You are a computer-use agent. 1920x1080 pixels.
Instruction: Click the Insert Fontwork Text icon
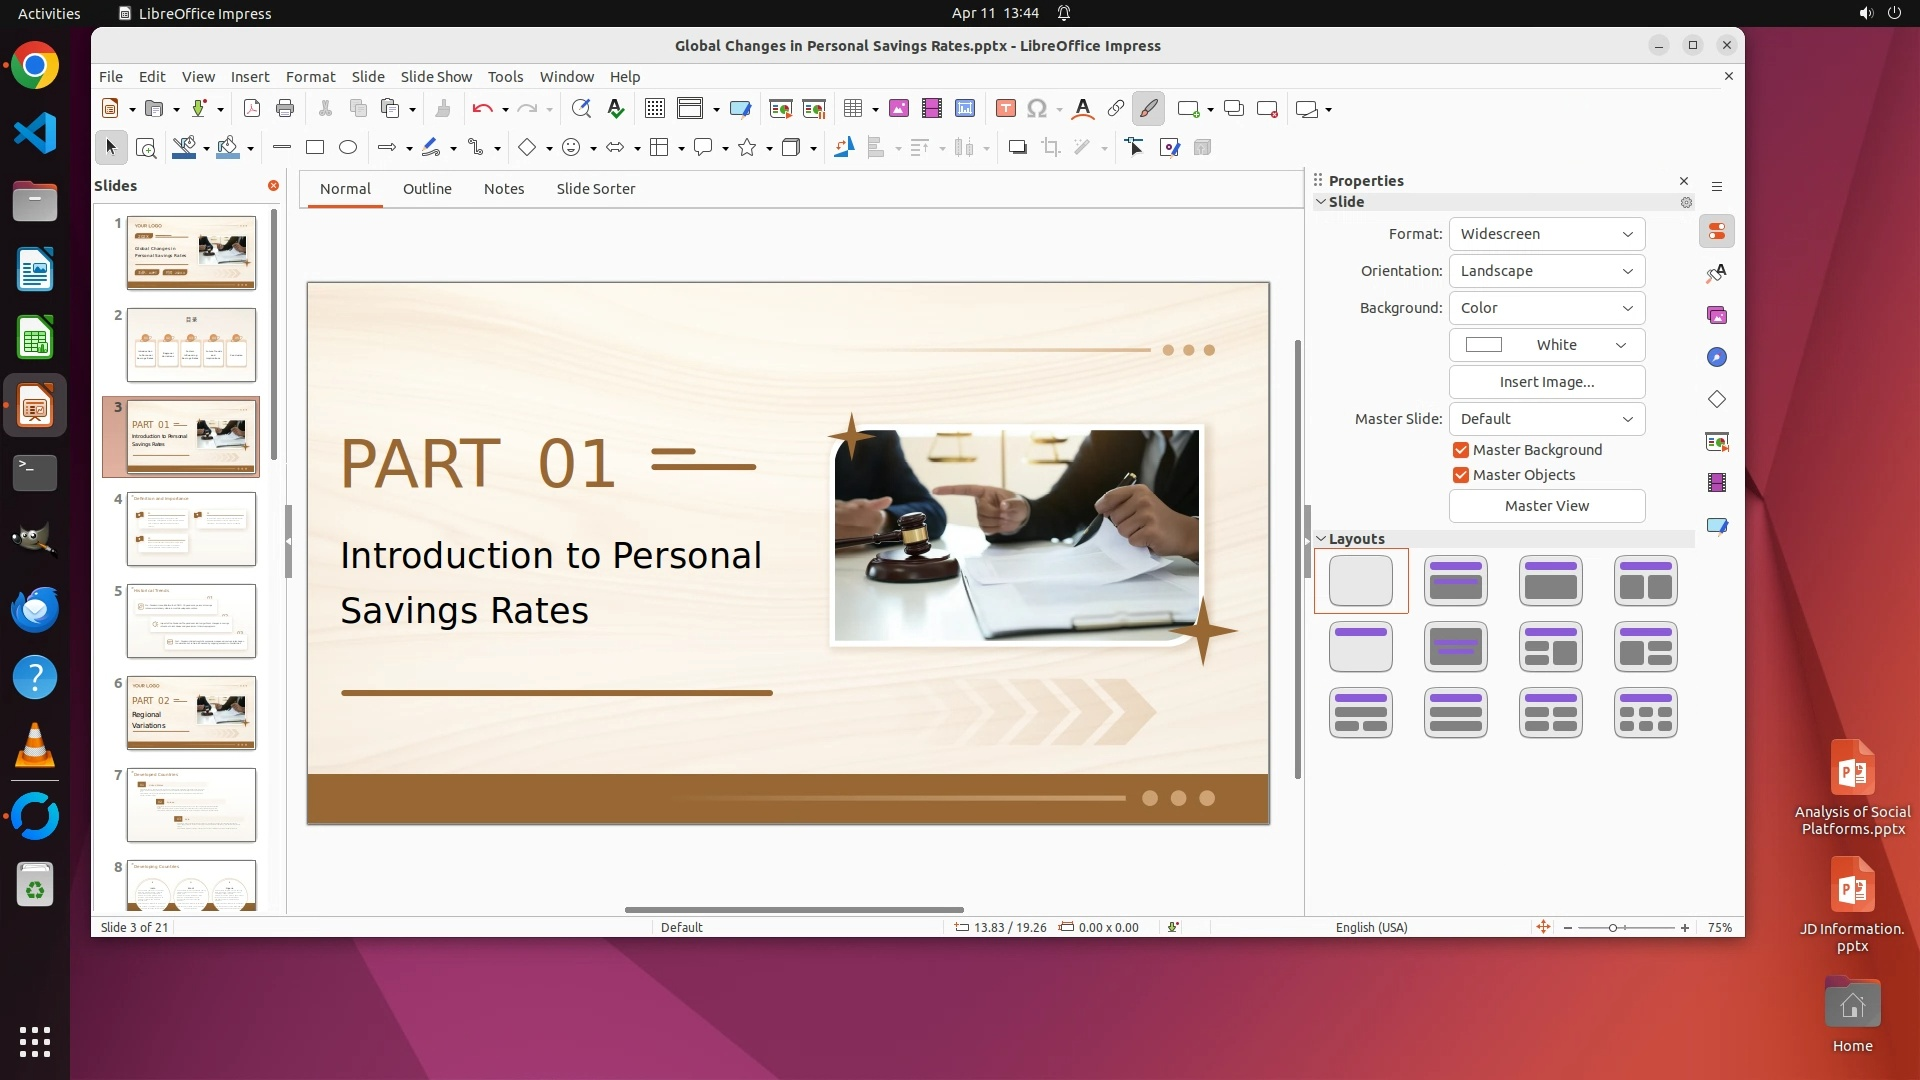(1082, 109)
